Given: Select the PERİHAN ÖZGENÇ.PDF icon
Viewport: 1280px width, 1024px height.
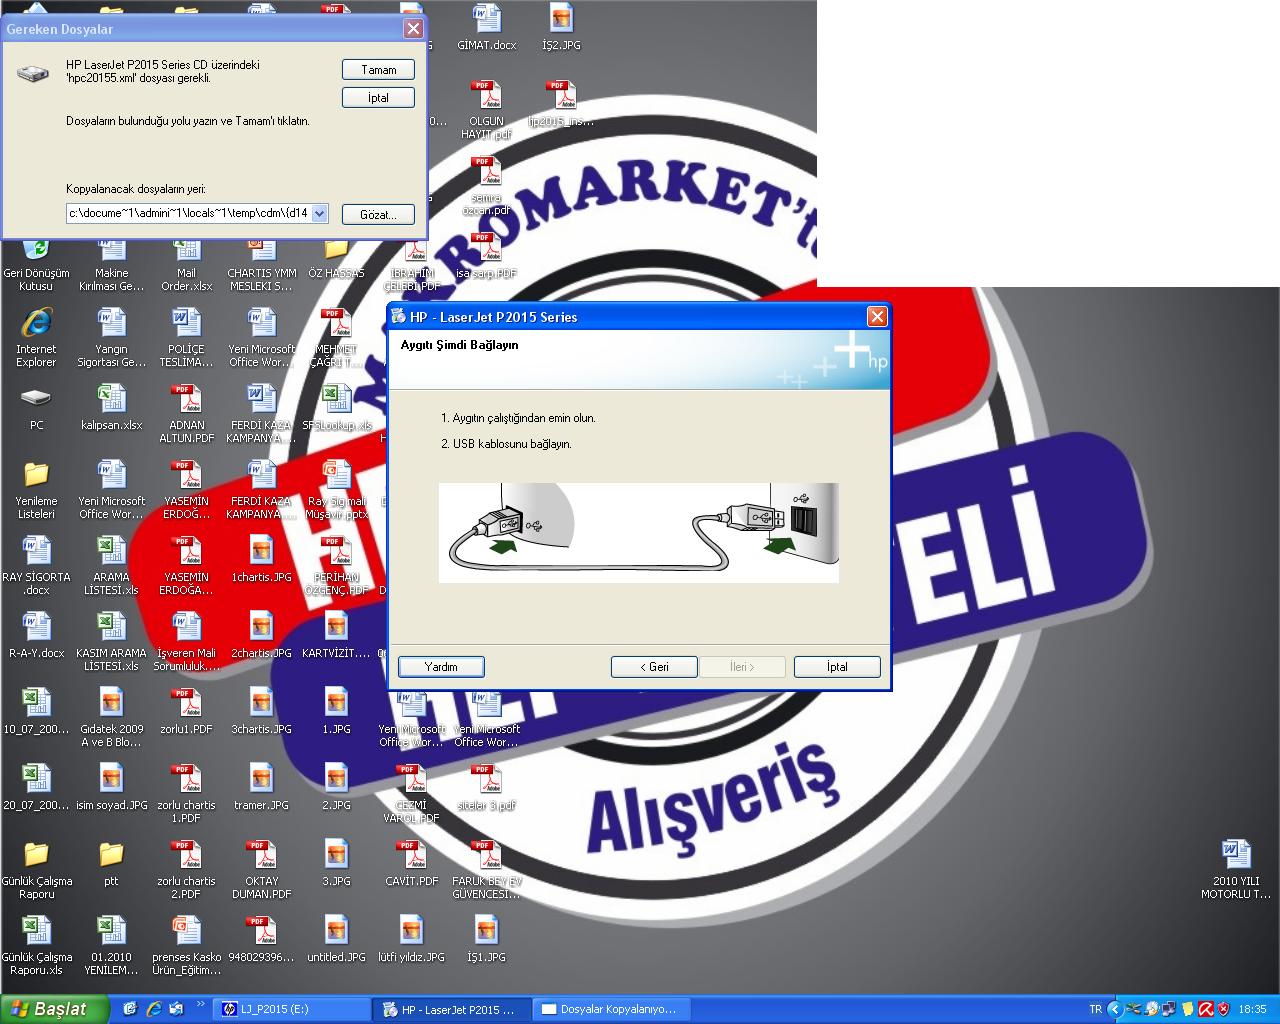Looking at the screenshot, I should pyautogui.click(x=336, y=550).
